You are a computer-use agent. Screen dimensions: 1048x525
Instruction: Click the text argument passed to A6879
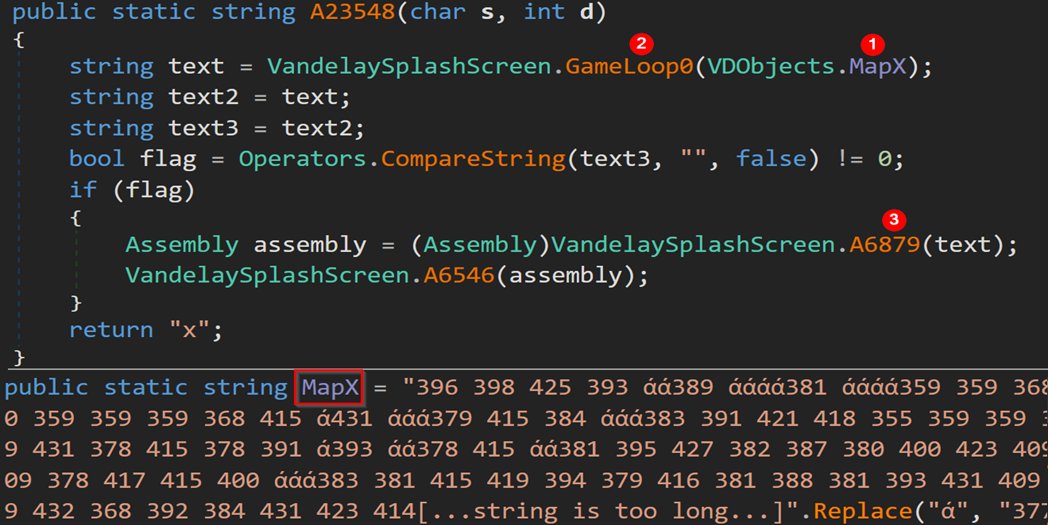click(x=962, y=244)
